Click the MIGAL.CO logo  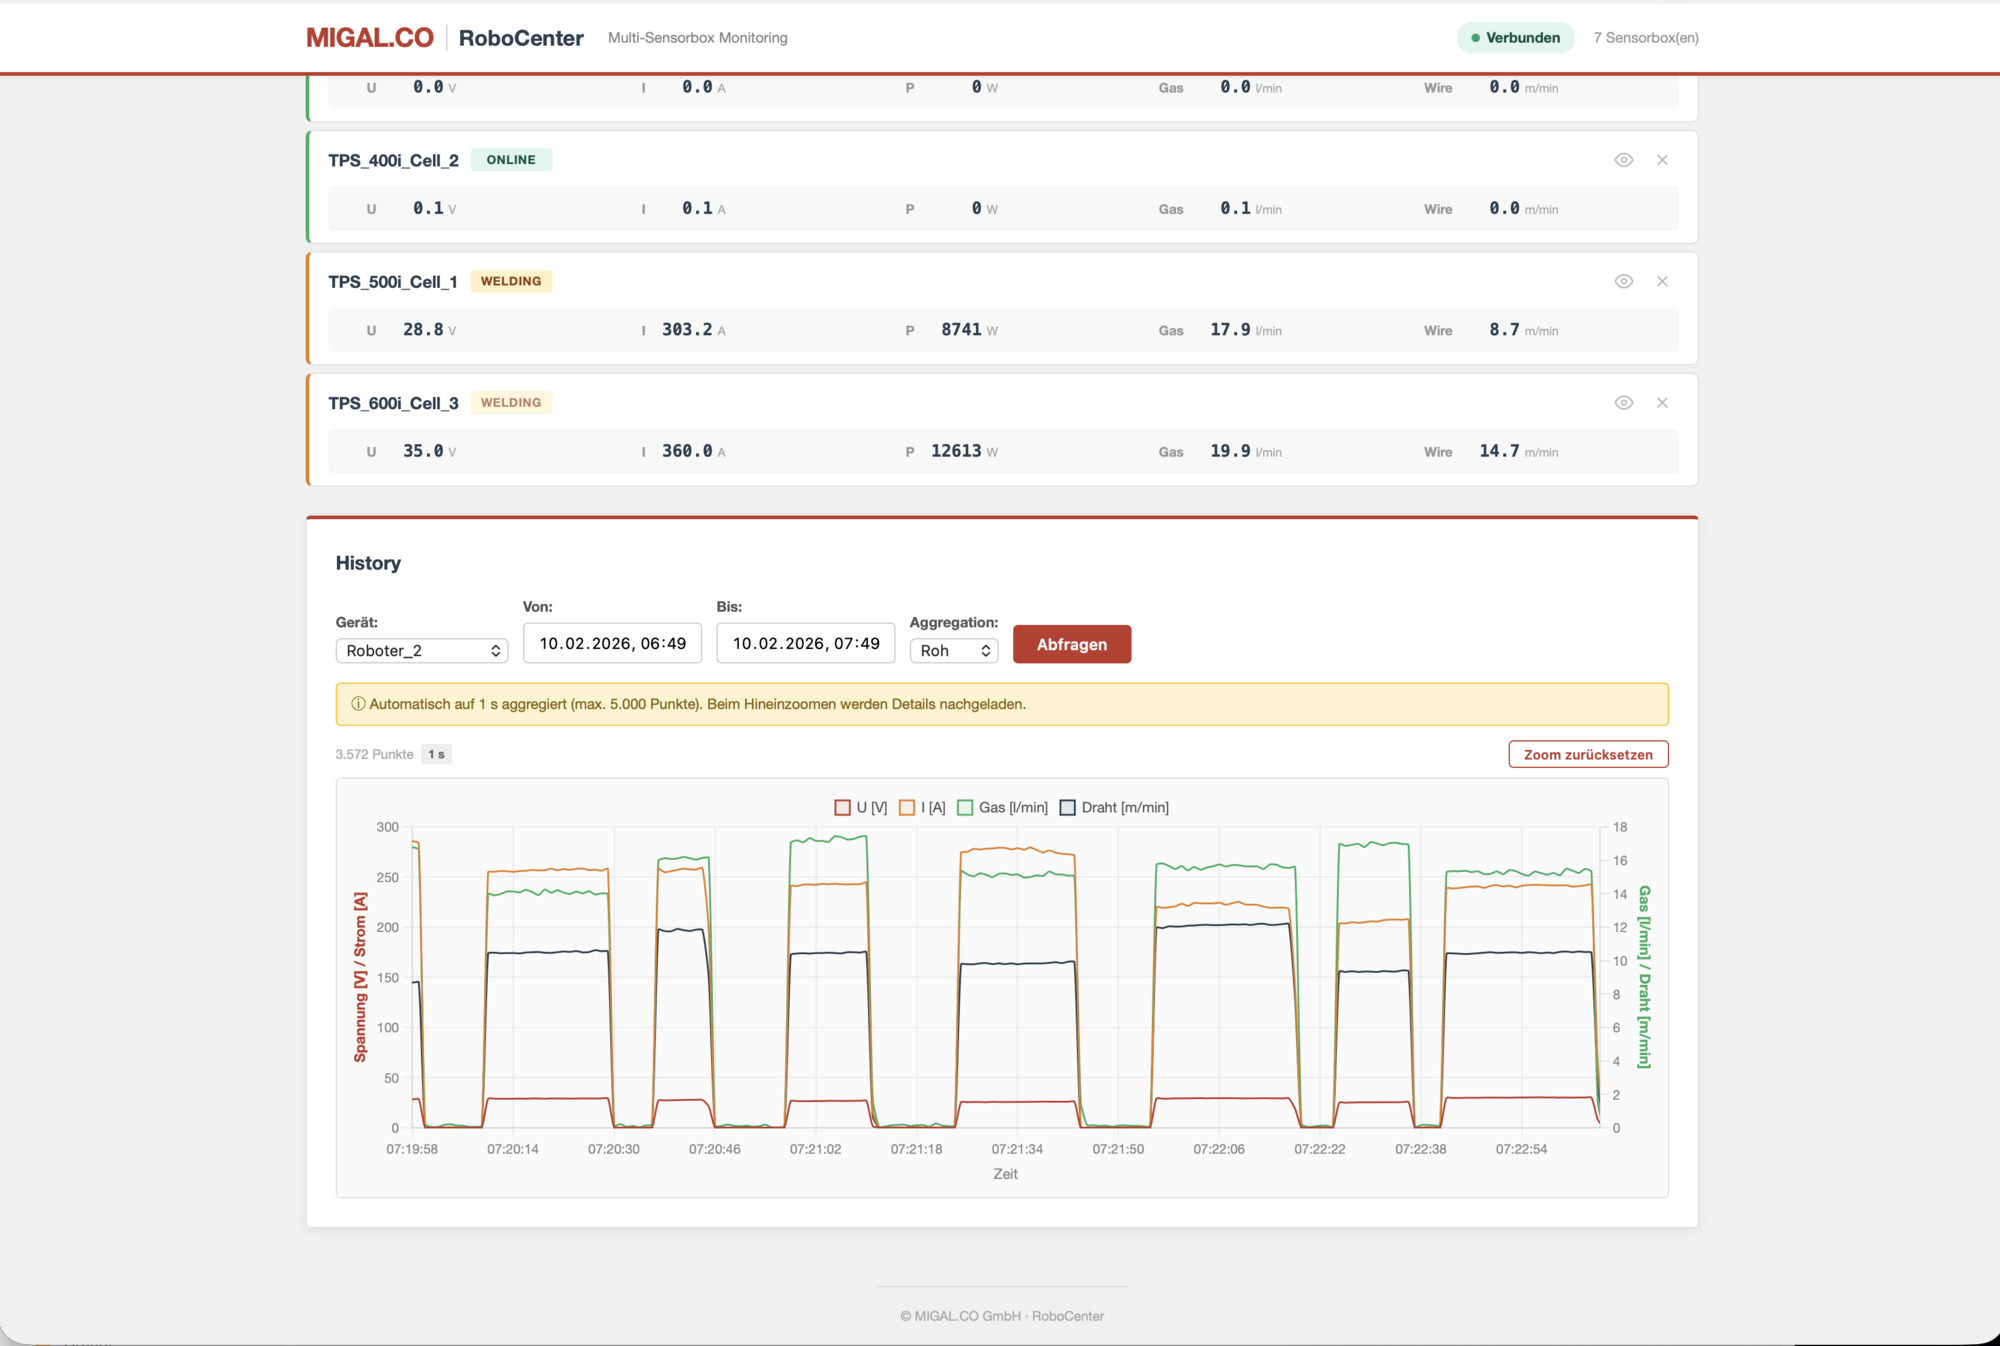click(370, 38)
